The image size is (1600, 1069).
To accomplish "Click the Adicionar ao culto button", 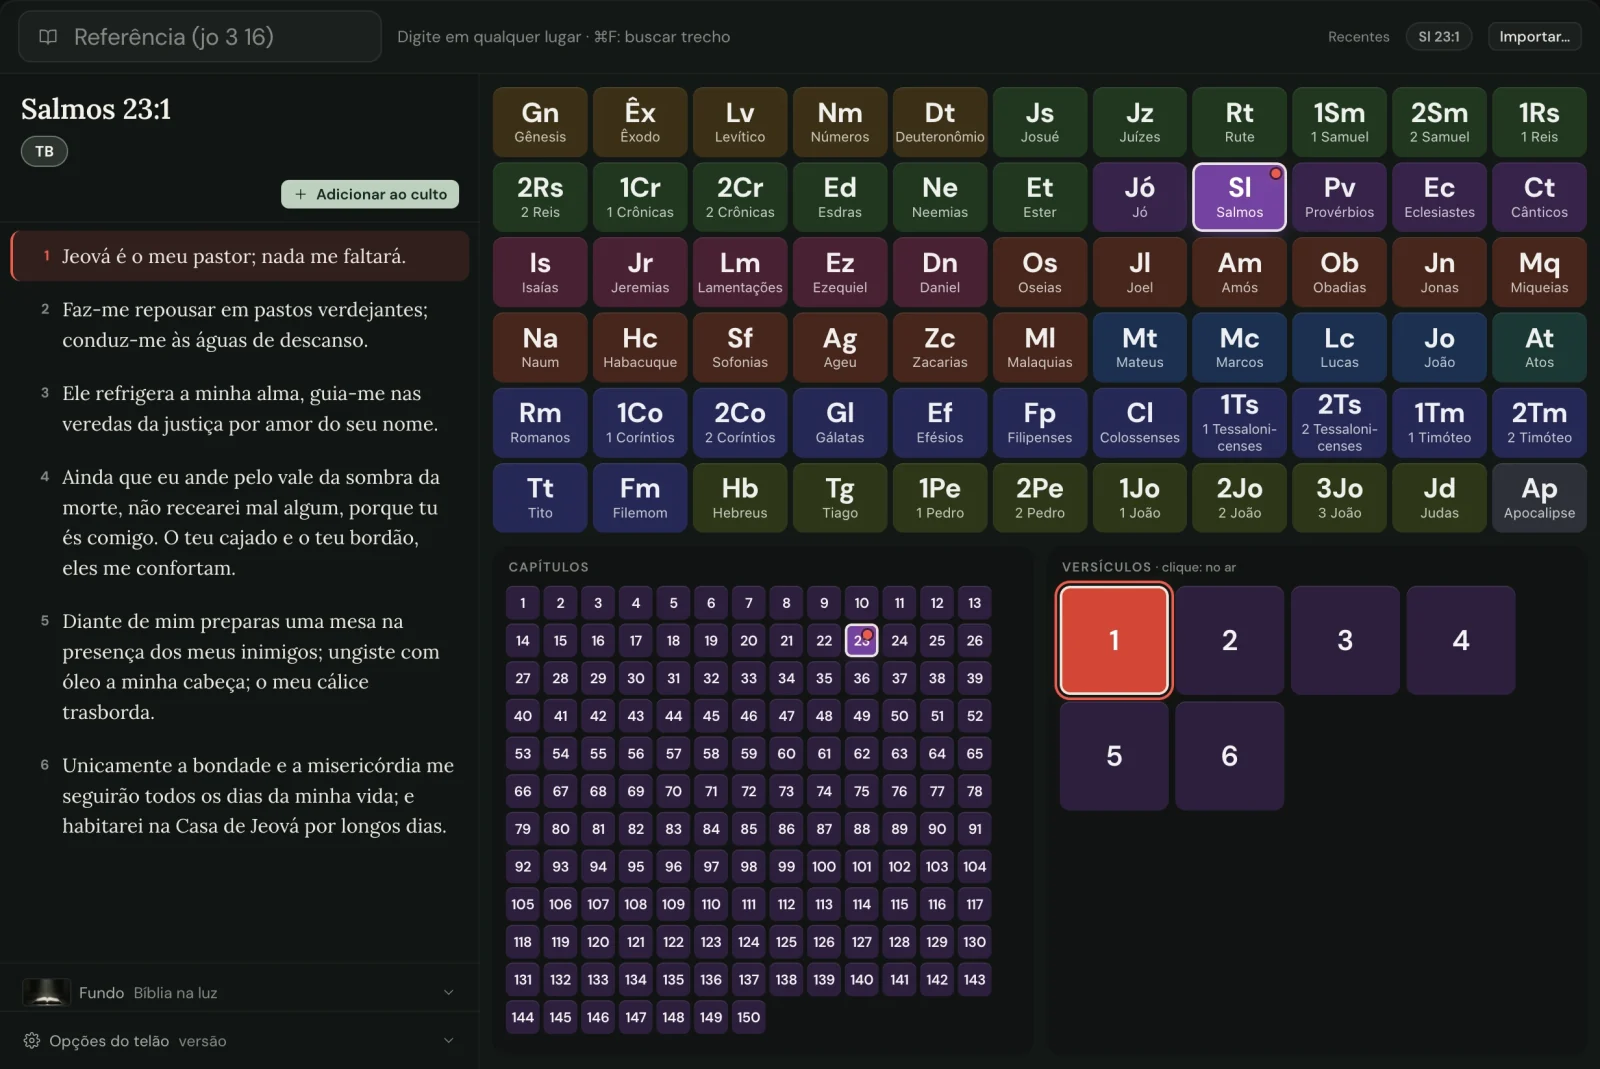I will click(x=370, y=194).
